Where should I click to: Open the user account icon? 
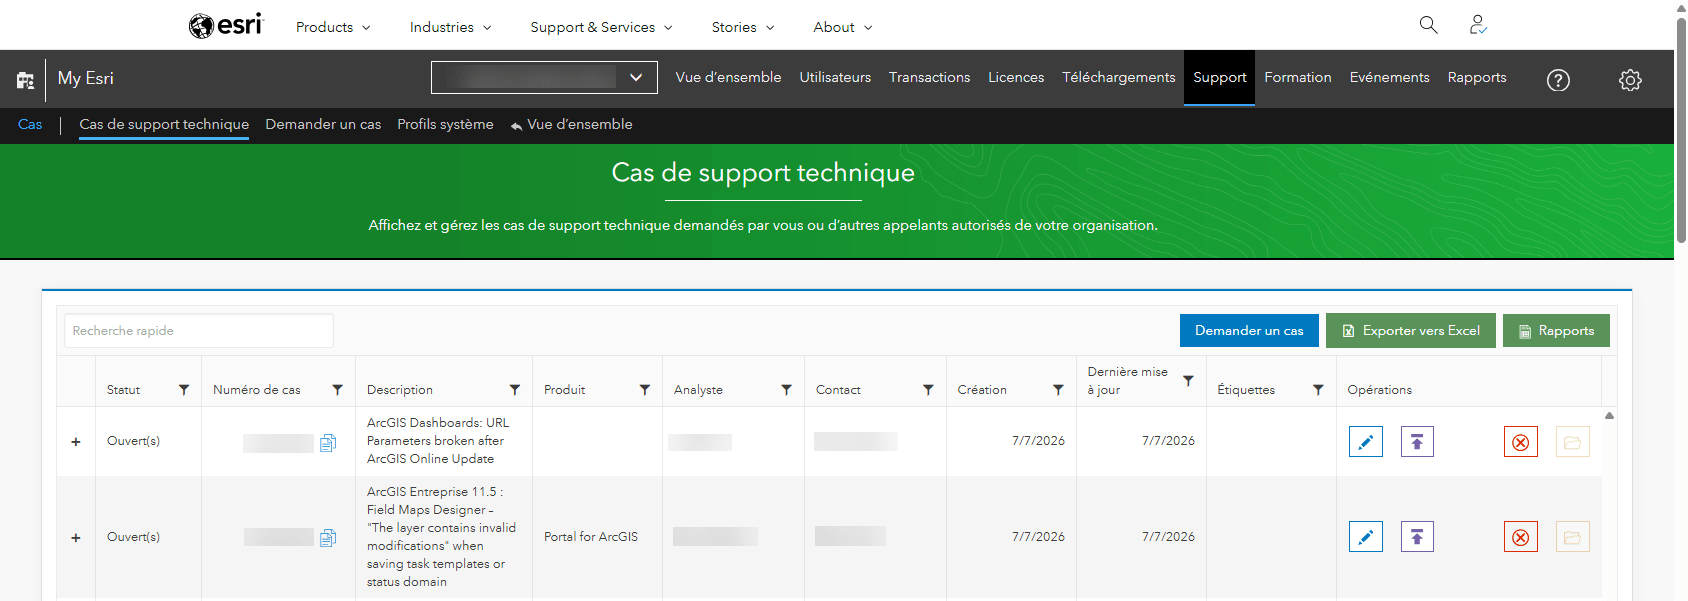tap(1477, 25)
